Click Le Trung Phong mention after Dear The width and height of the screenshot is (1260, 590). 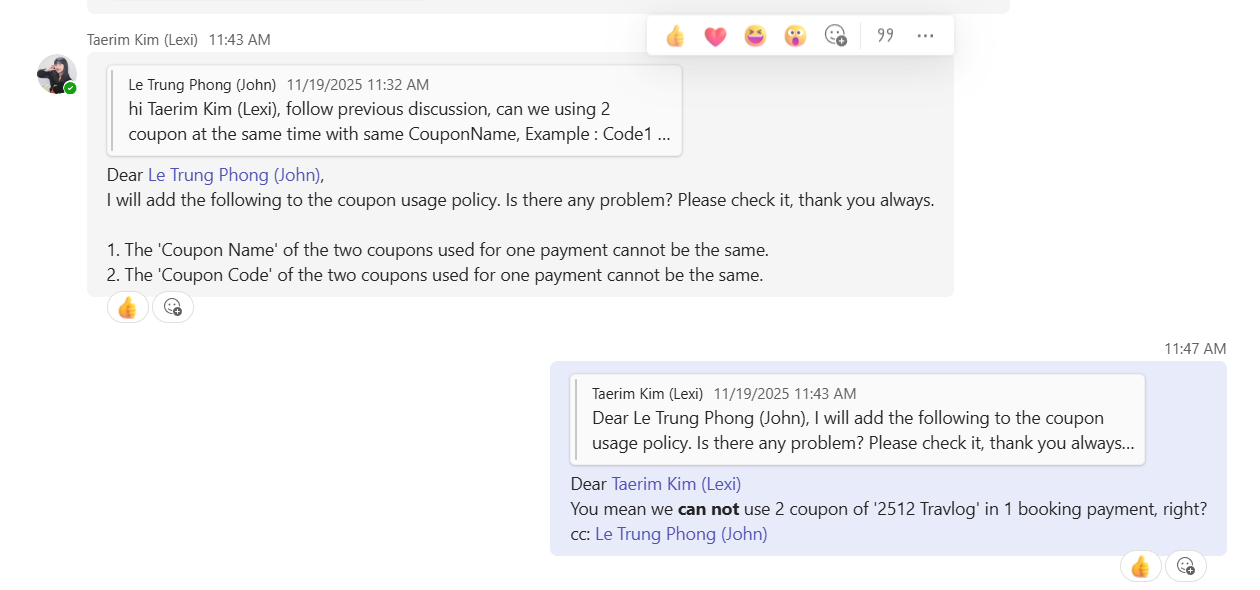234,175
